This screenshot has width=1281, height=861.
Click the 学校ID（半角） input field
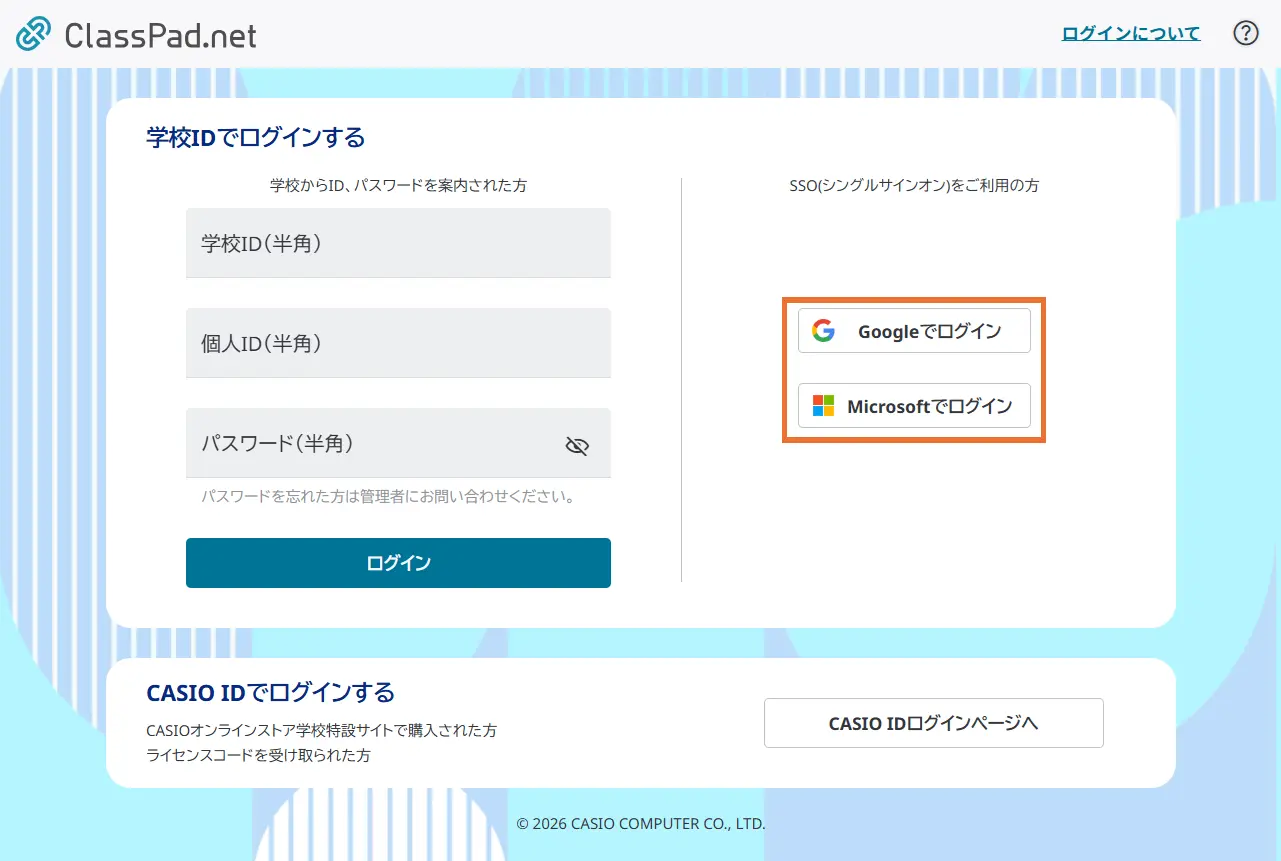[398, 243]
